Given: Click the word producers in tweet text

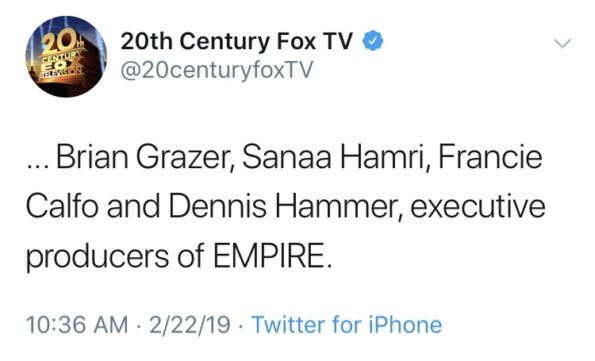Looking at the screenshot, I should tap(97, 257).
